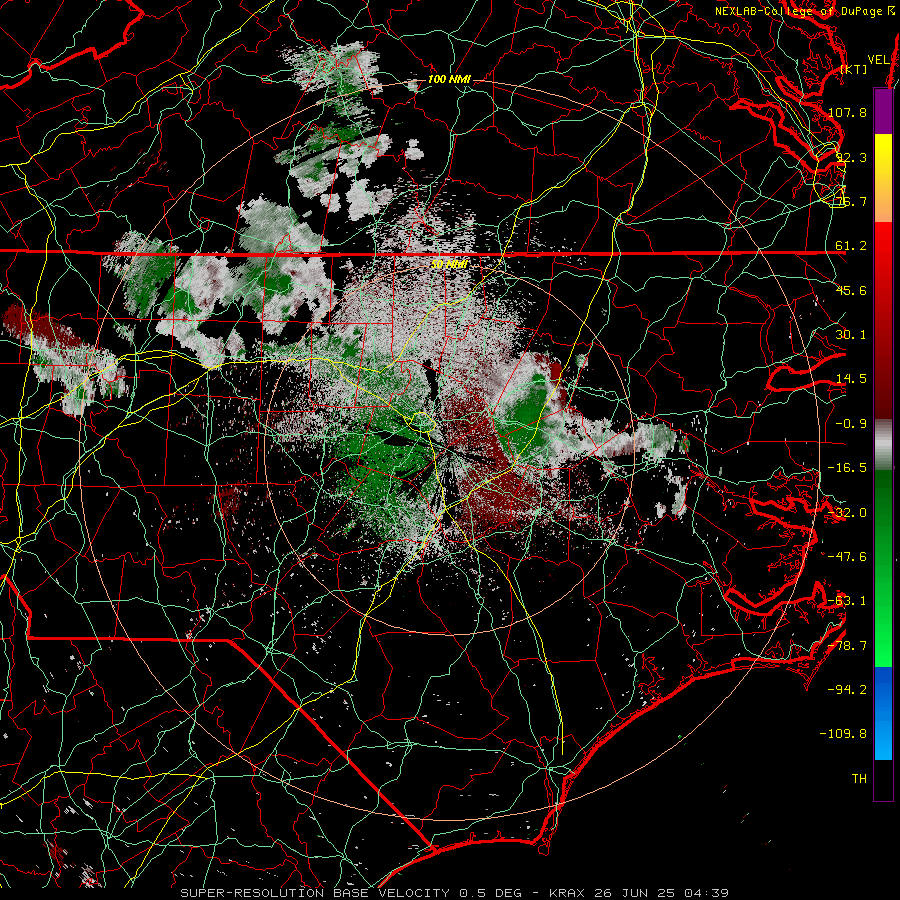
Task: Click the -63.1 velocity scale value
Action: coord(847,601)
